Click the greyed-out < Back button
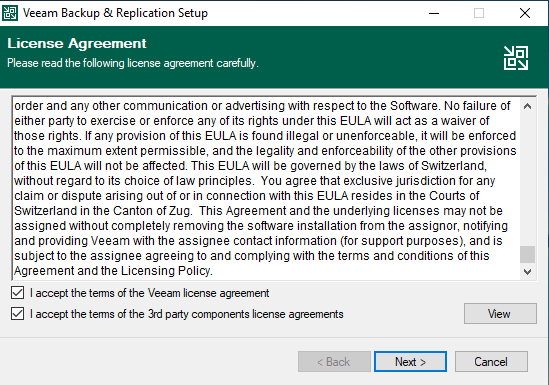549x385 pixels. pyautogui.click(x=334, y=362)
